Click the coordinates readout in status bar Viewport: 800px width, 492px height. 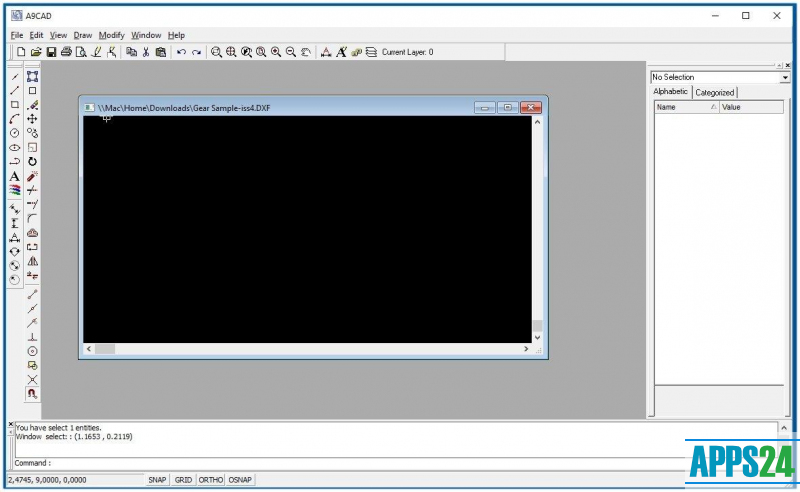coord(47,480)
